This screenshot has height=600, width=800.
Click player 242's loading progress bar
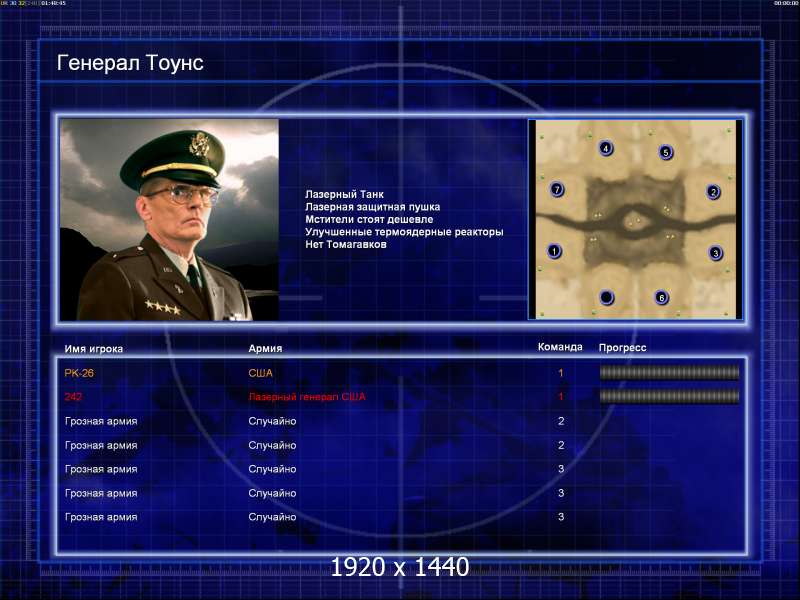click(669, 396)
